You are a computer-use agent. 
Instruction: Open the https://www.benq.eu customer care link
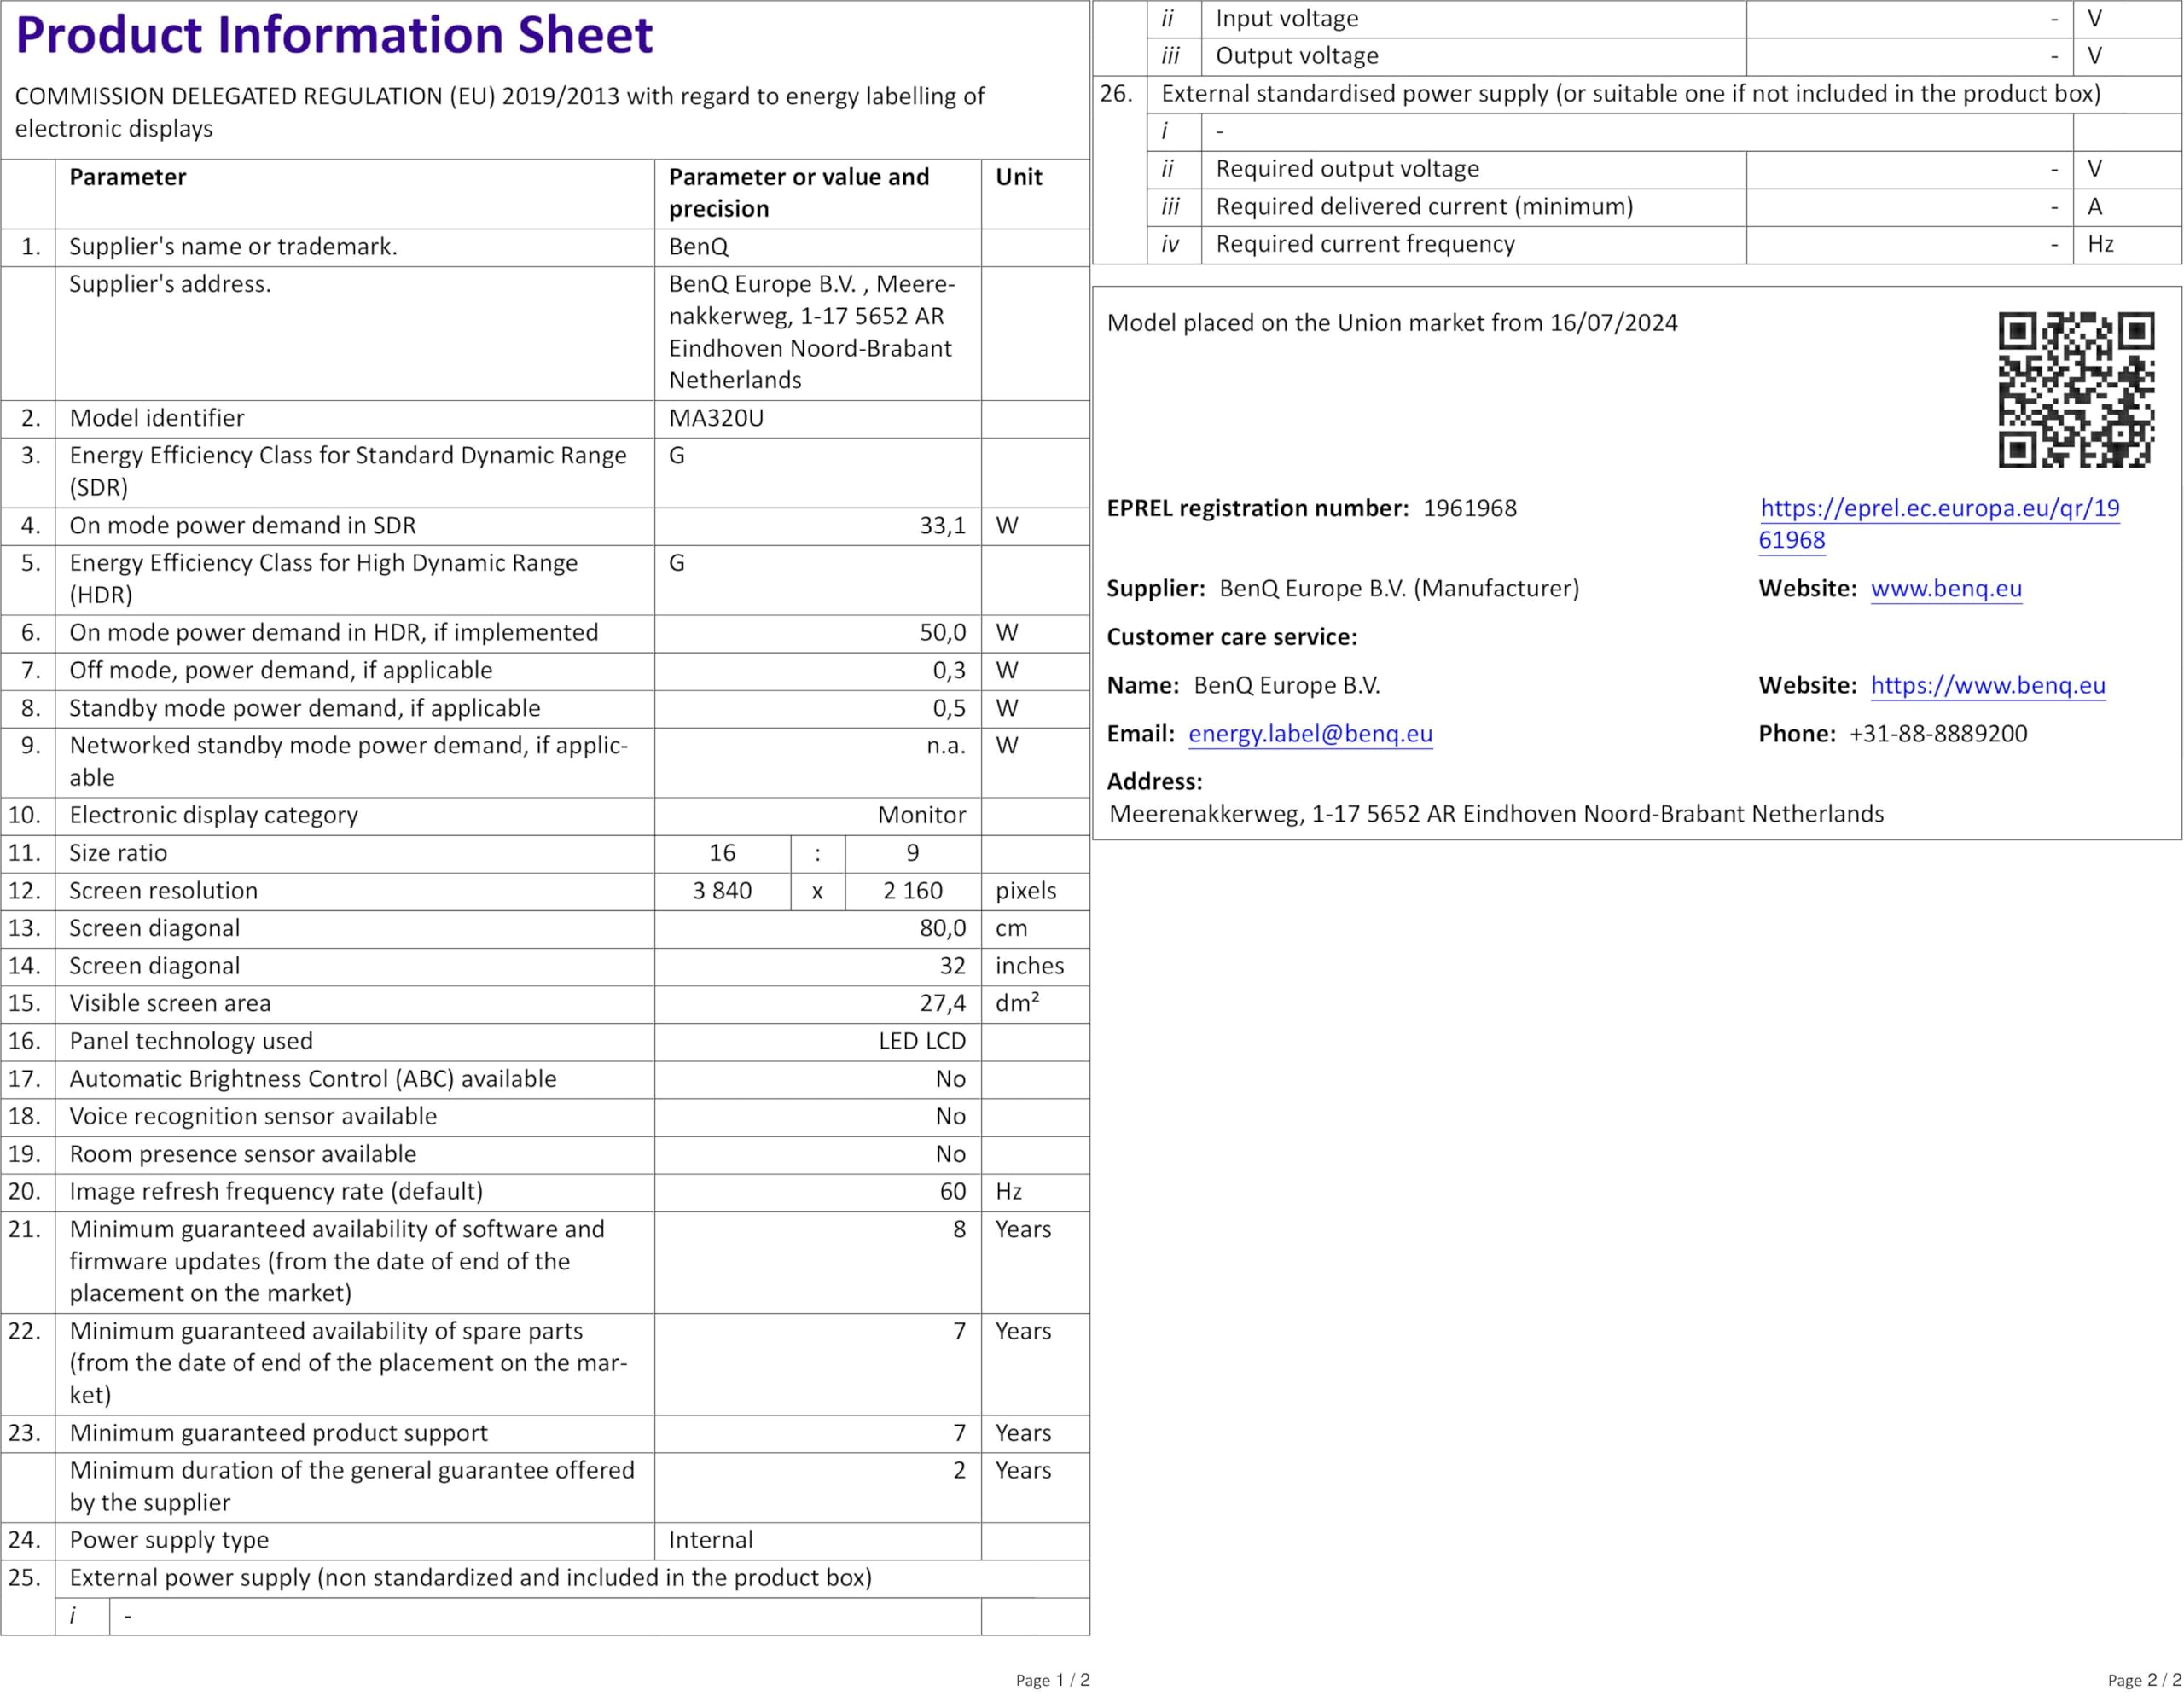point(1987,685)
